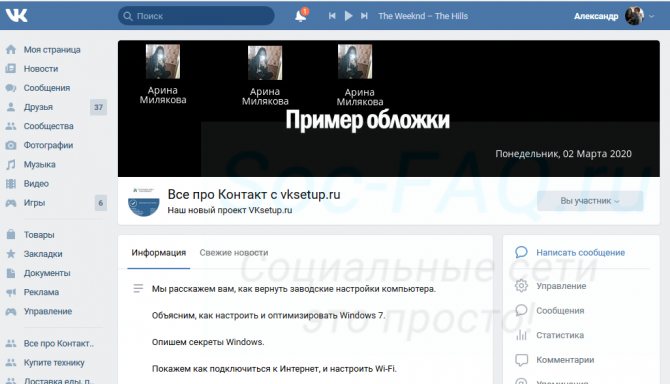Open Закладки section
The image size is (670, 384).
(43, 254)
